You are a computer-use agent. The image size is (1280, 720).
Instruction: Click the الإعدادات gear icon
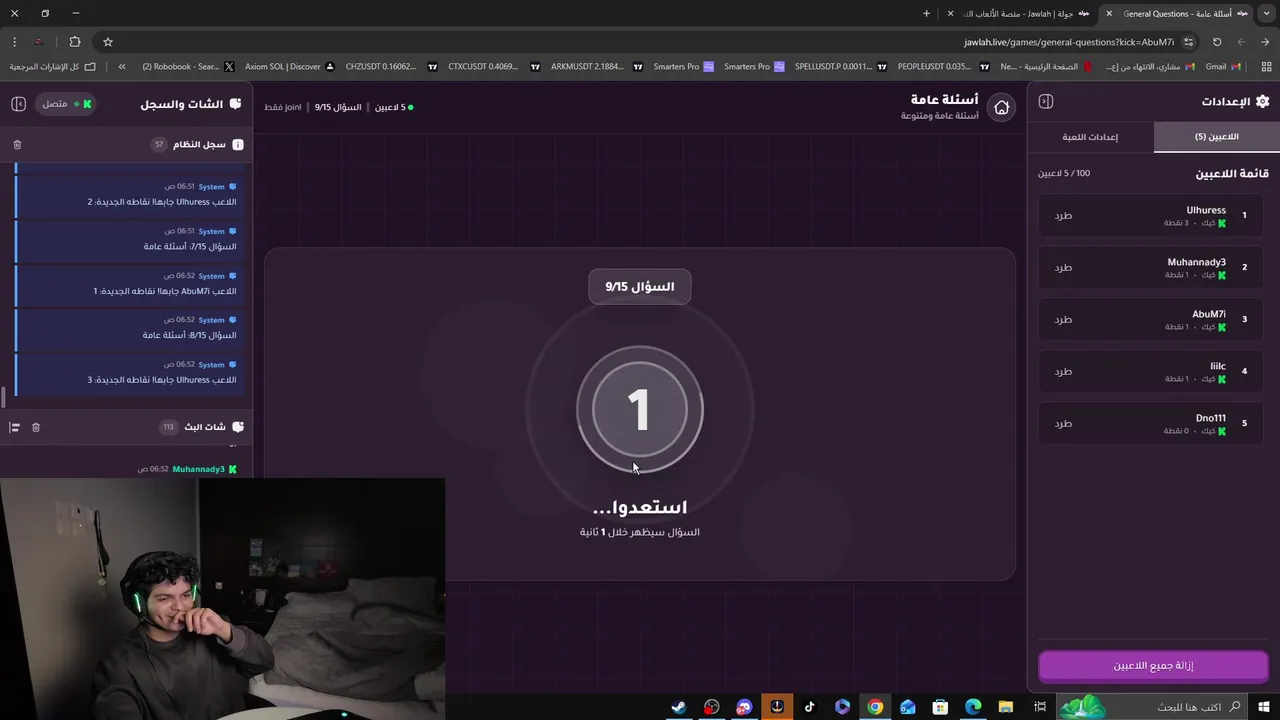click(x=1262, y=101)
